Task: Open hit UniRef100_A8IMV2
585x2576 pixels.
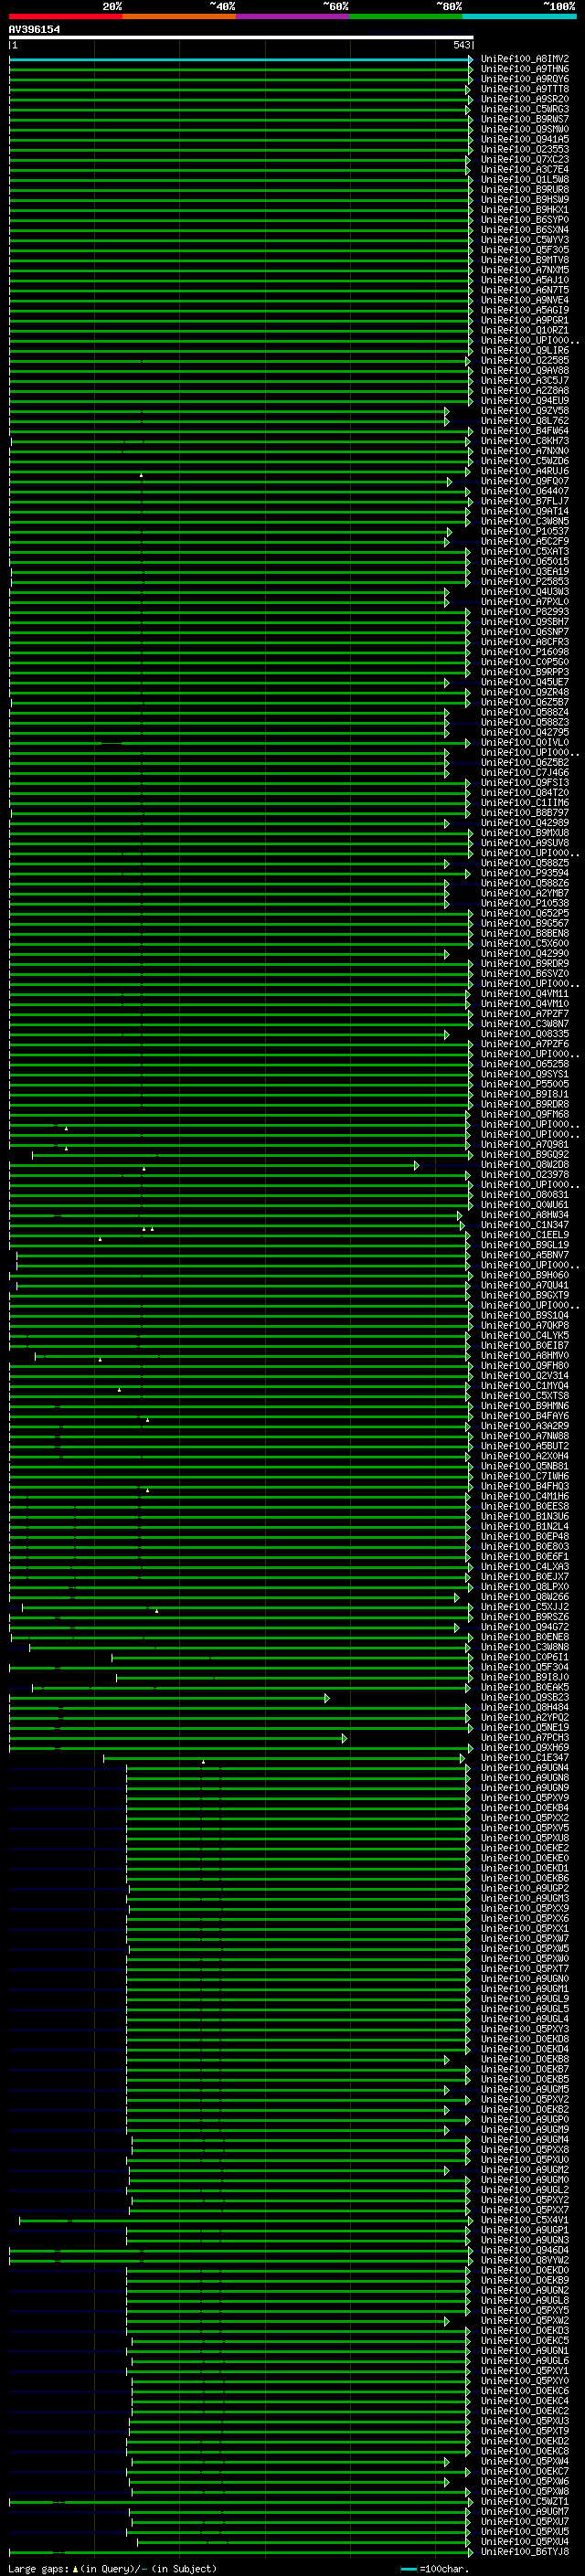Action: [x=524, y=60]
